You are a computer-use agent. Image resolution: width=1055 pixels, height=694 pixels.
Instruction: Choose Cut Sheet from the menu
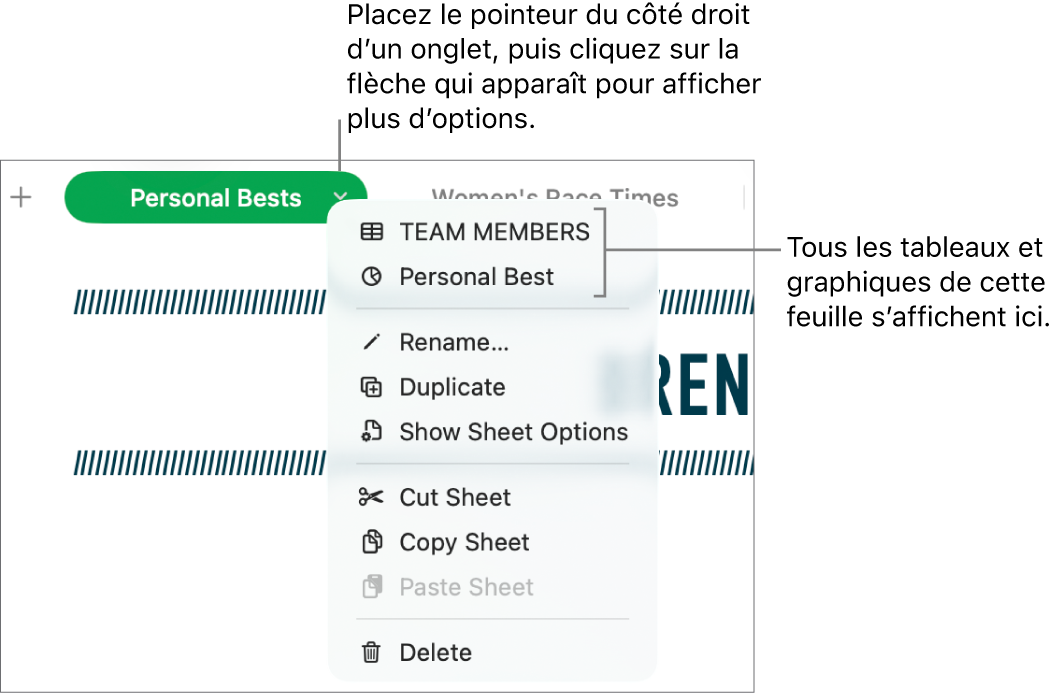(x=454, y=497)
